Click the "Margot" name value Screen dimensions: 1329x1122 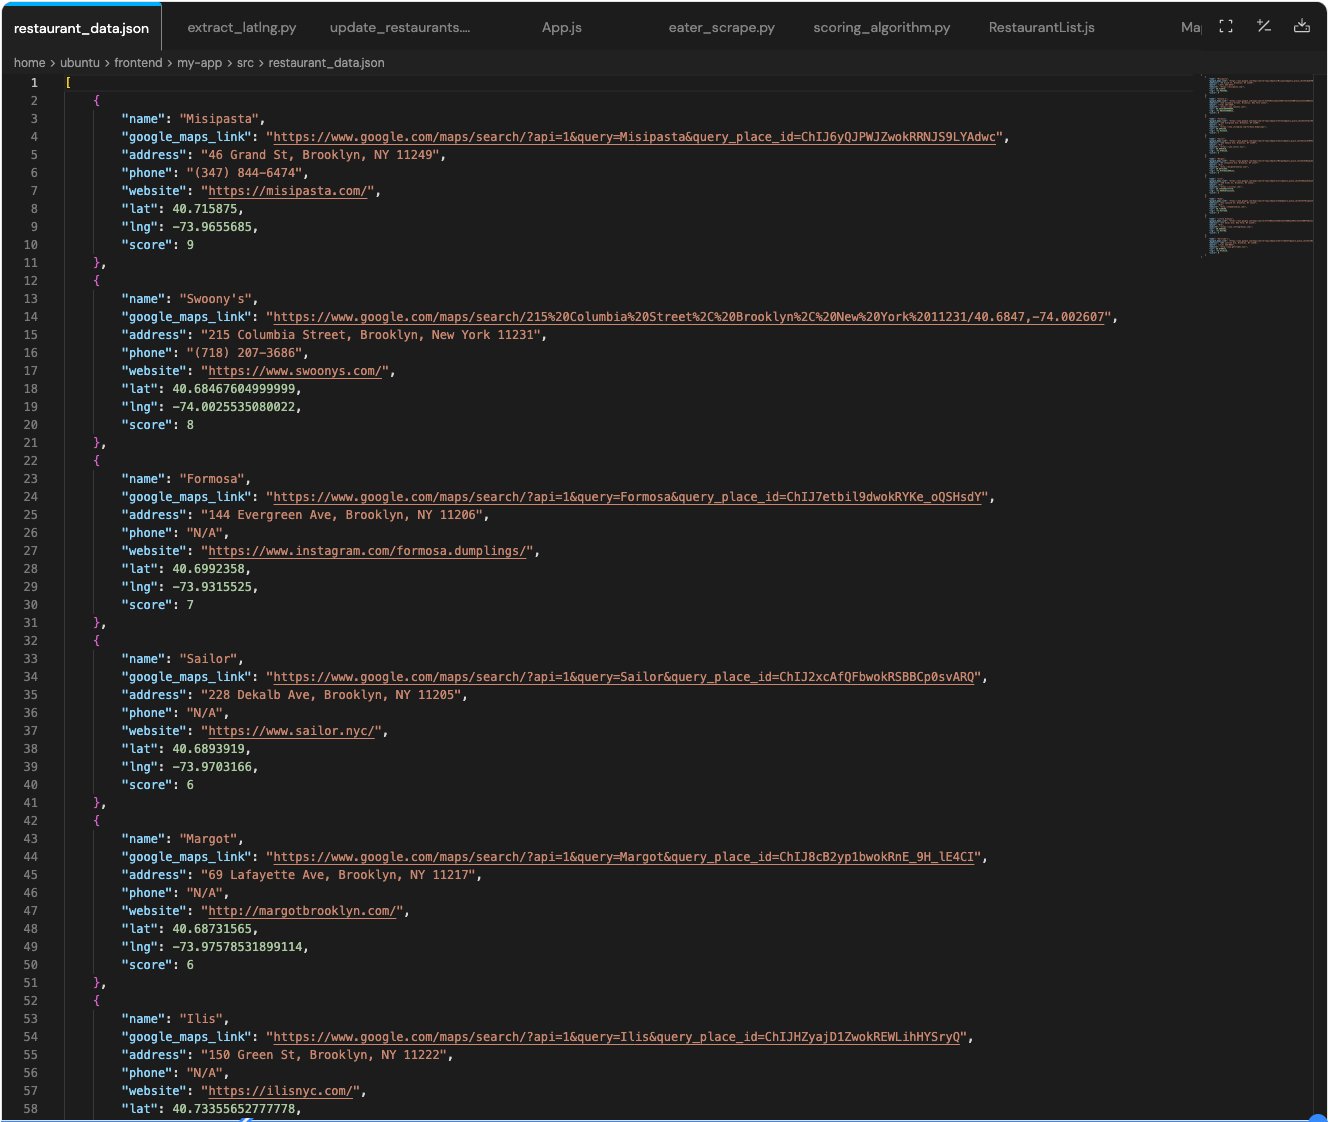208,839
